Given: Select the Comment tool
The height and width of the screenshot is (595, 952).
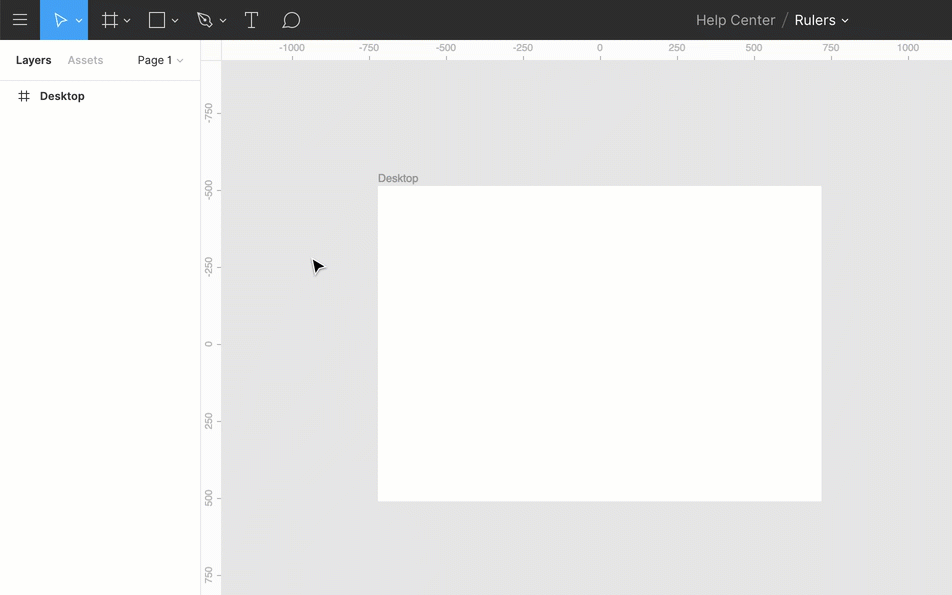Looking at the screenshot, I should click(291, 20).
